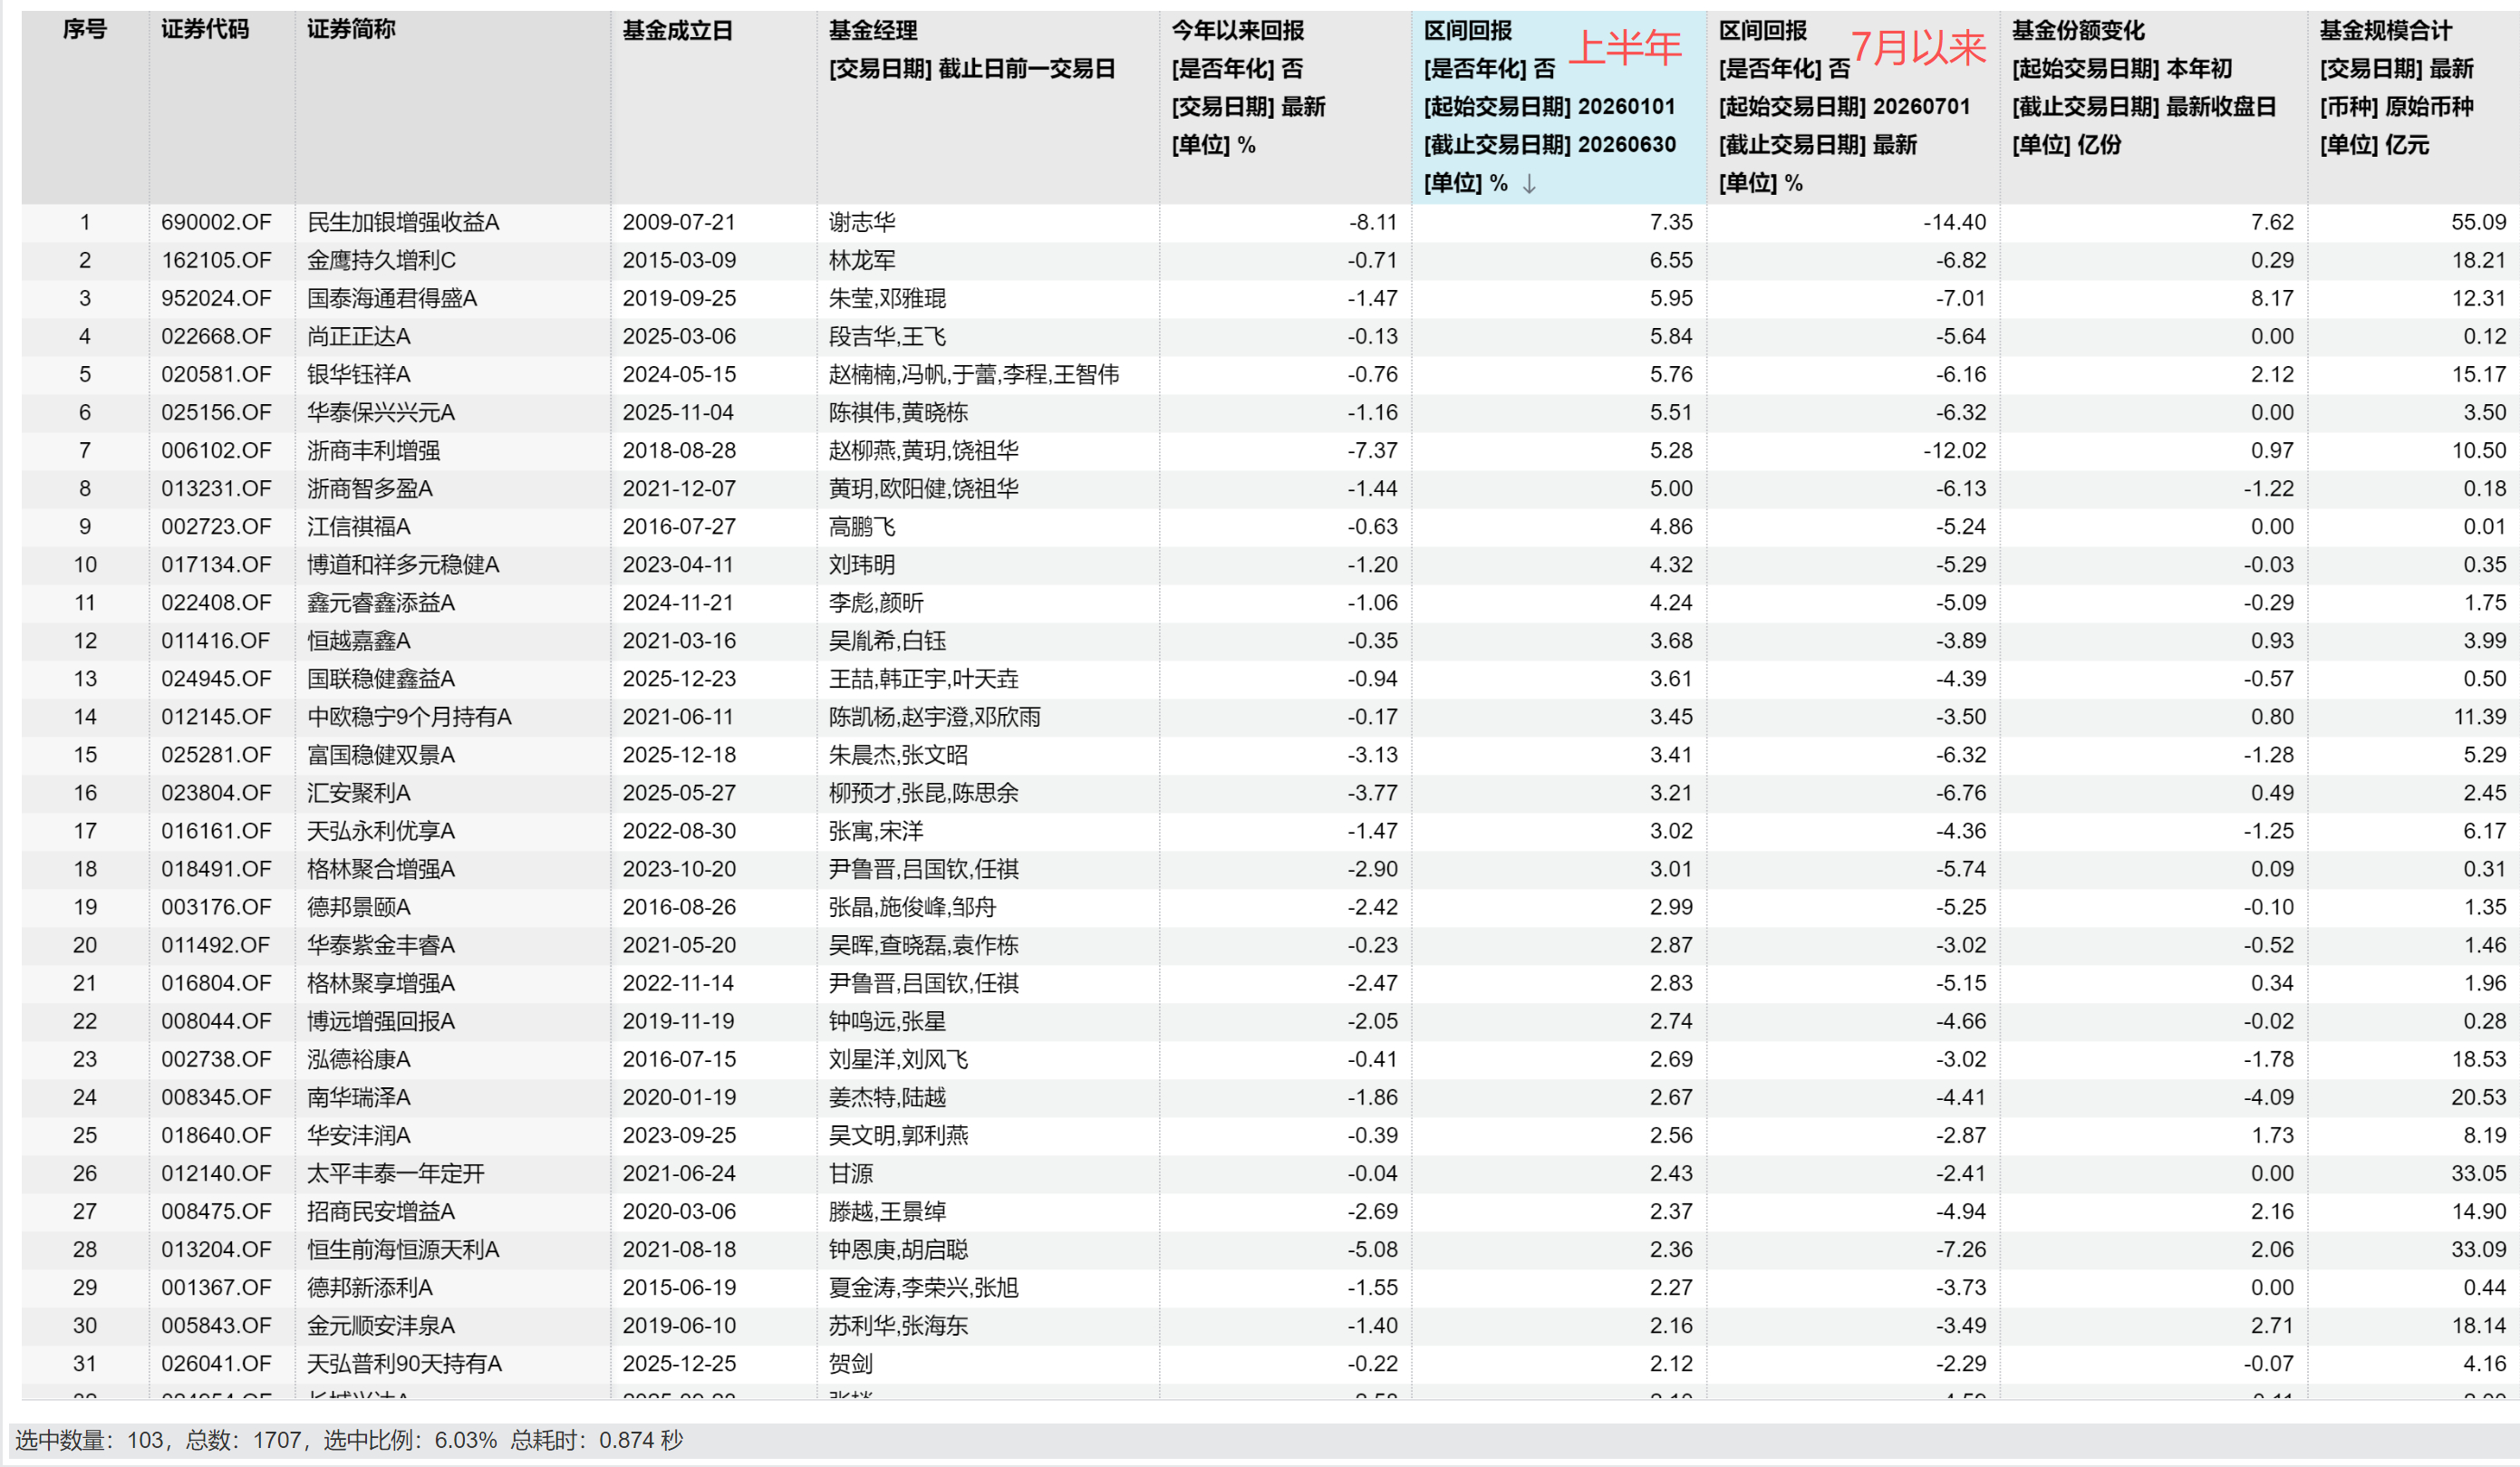Select fund name 南华瑞泽A
Image resolution: width=2520 pixels, height=1467 pixels.
tap(359, 1096)
